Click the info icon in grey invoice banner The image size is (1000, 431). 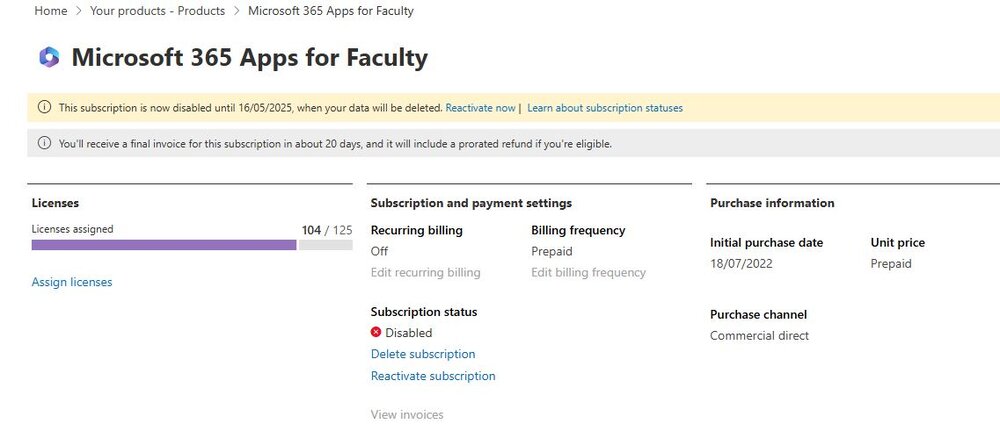[x=44, y=143]
